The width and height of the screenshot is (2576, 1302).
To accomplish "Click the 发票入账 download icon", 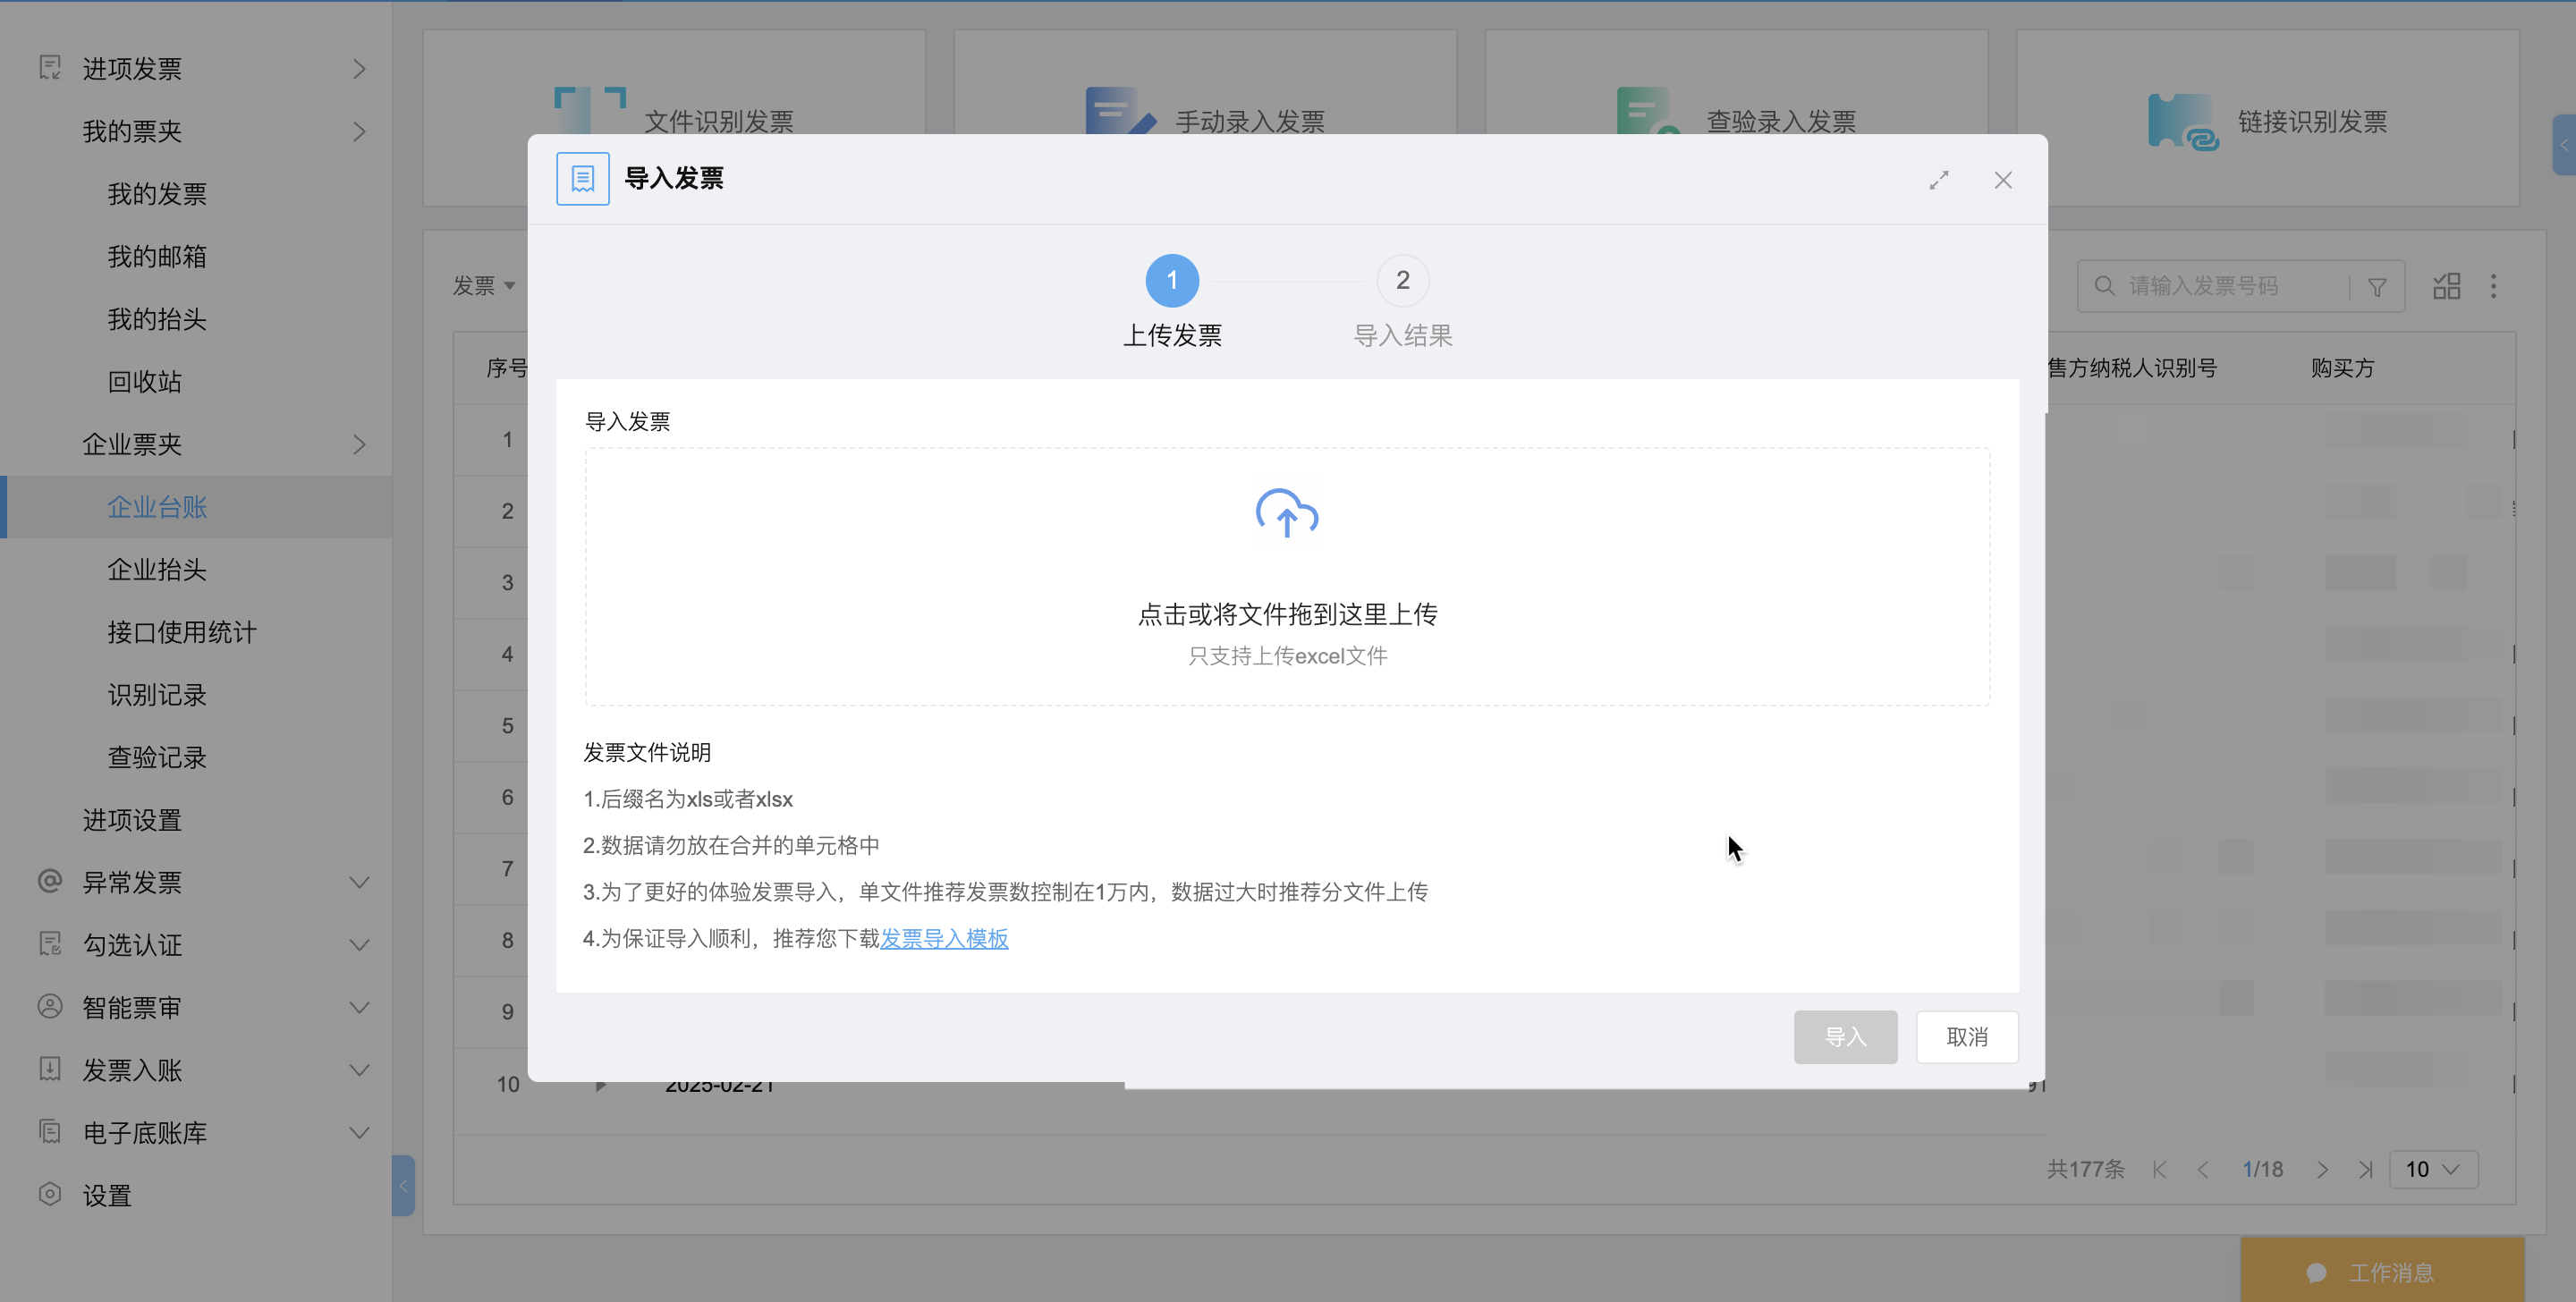I will click(x=50, y=1069).
